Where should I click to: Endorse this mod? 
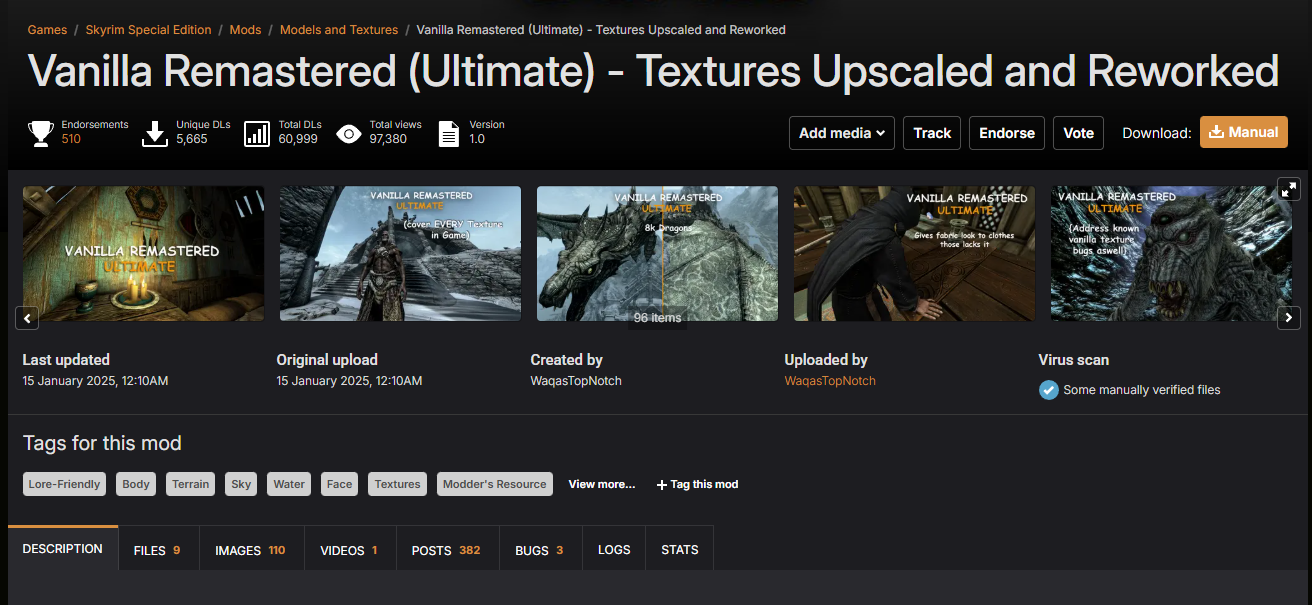pos(1007,133)
